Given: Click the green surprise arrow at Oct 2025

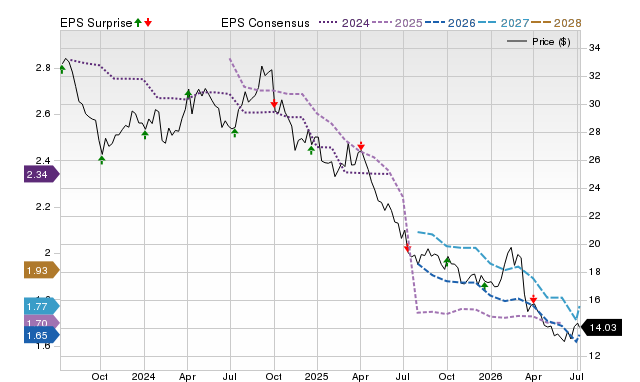Looking at the screenshot, I should 447,262.
